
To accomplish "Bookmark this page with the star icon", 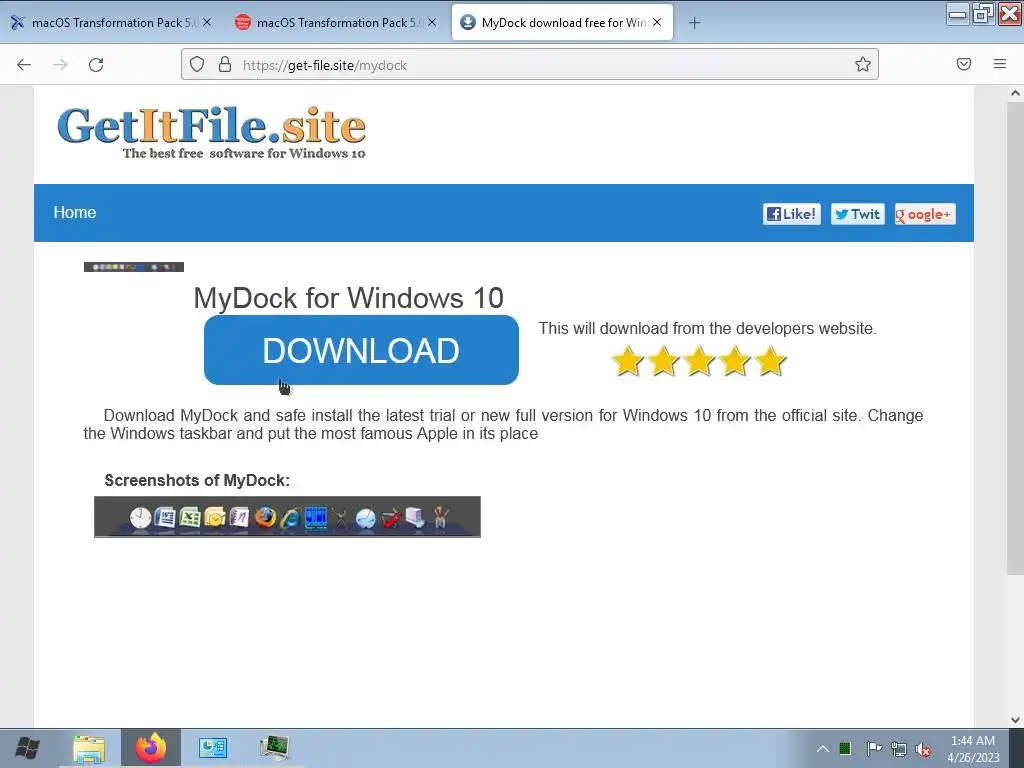I will [863, 64].
